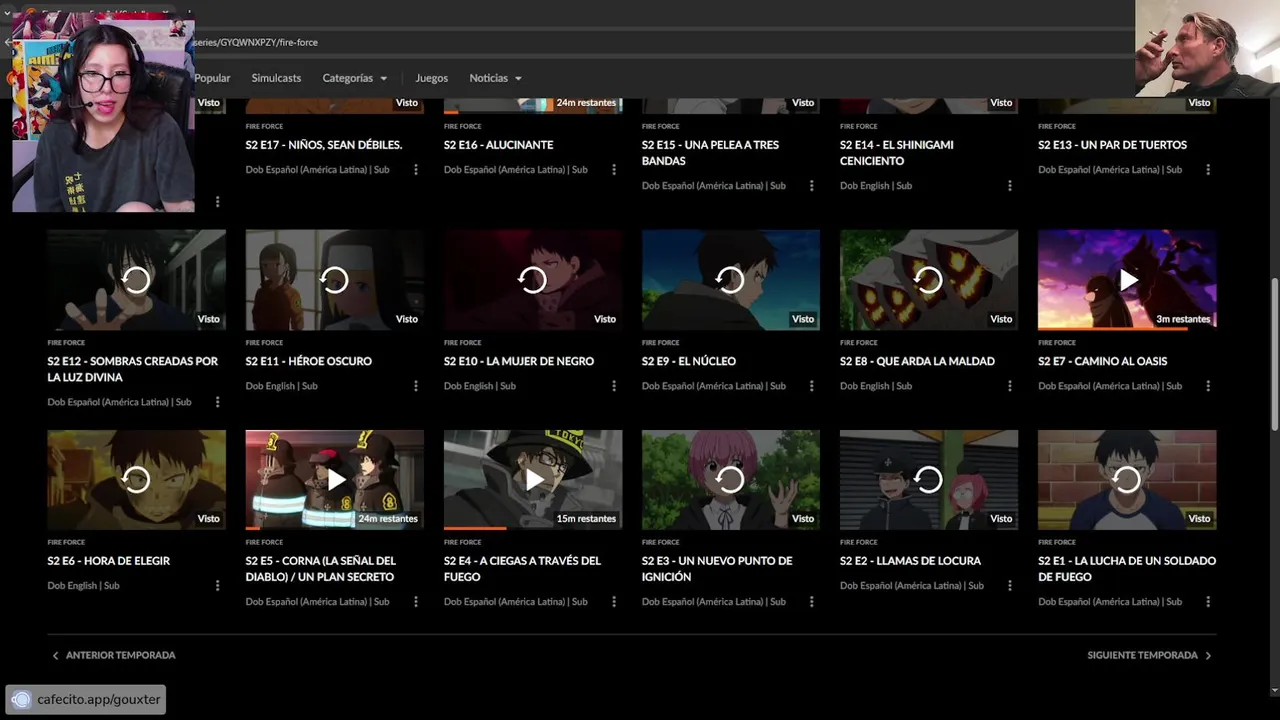Open S2 E9 El Núcleo title link
This screenshot has width=1280, height=720.
[689, 361]
